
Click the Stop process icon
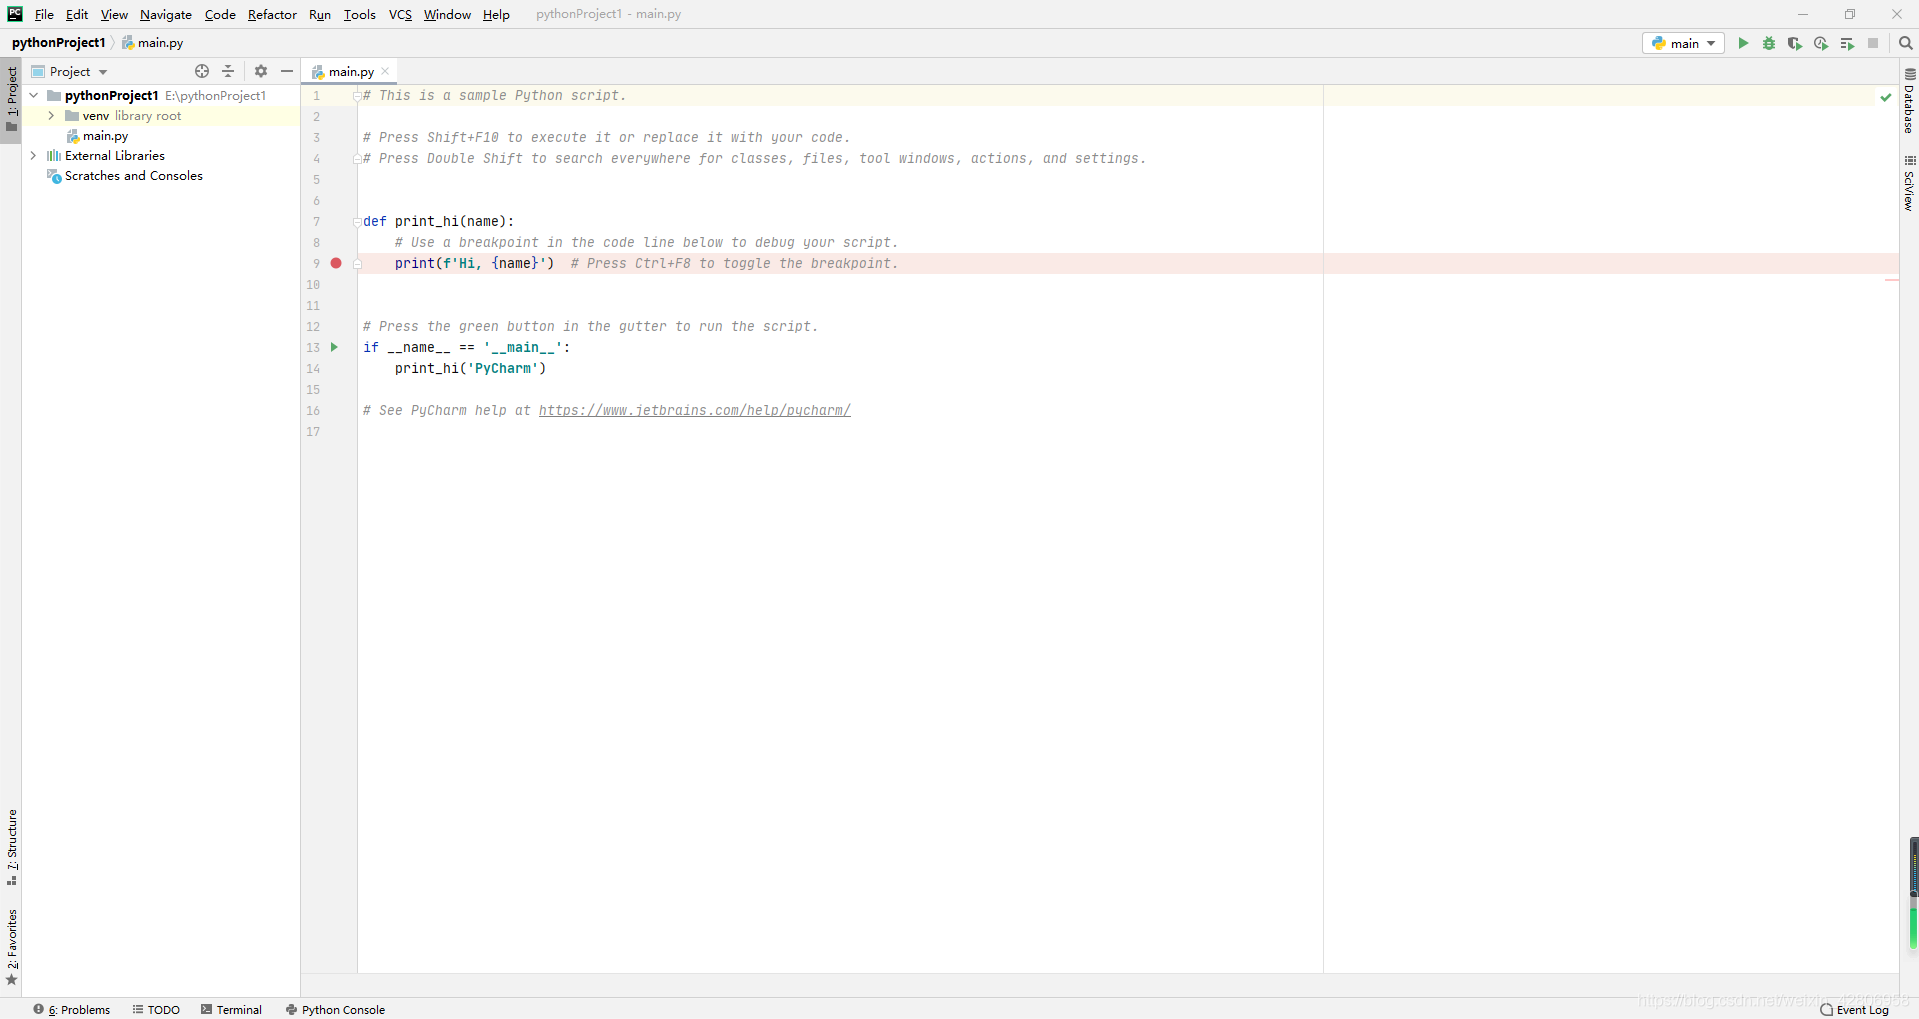click(1873, 43)
